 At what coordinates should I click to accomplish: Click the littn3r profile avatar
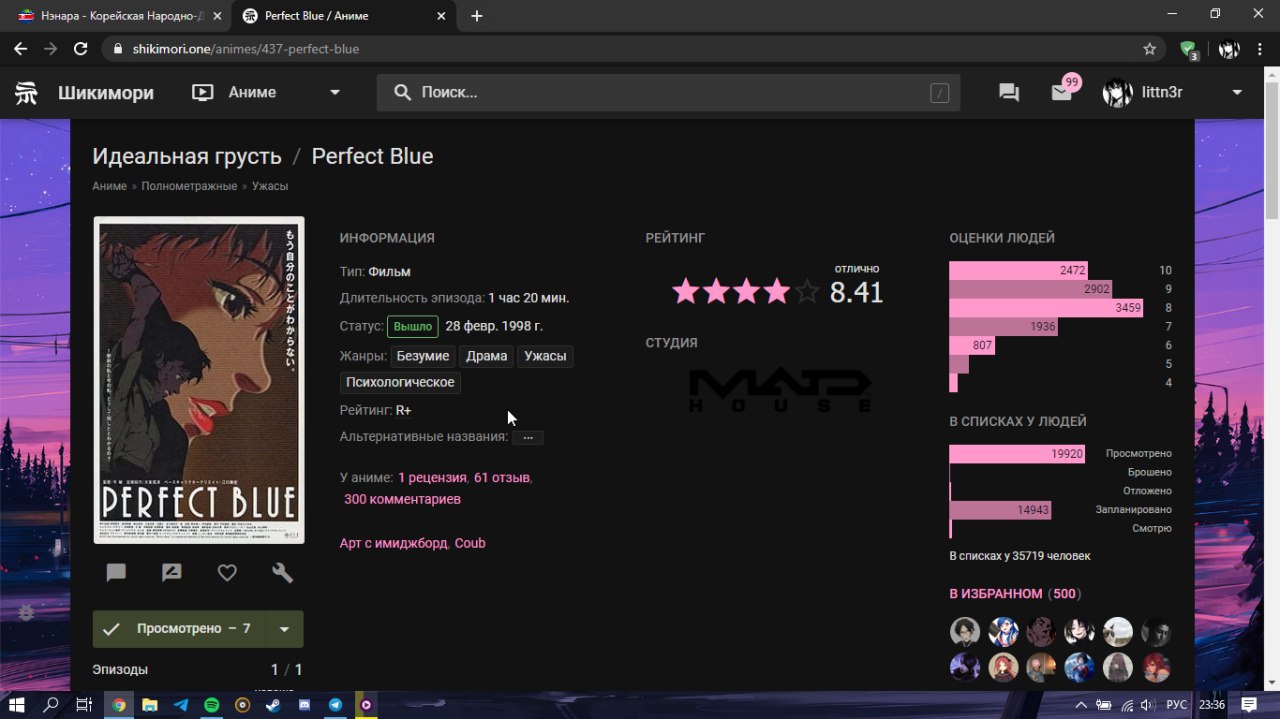point(1117,92)
